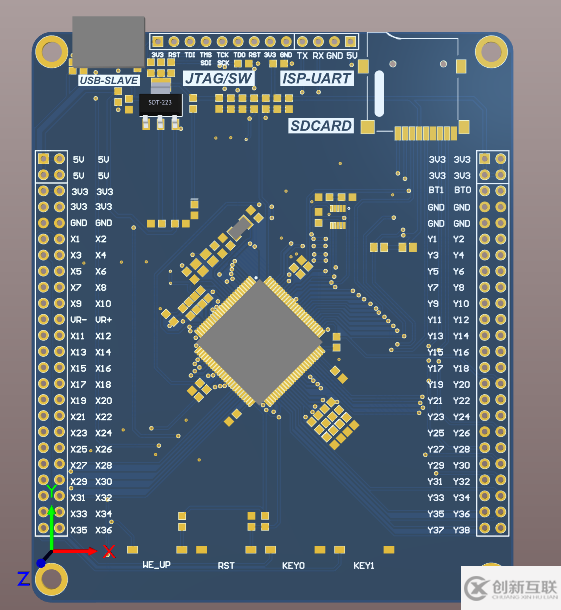Click the X2 pin label
561x610 pixels.
tap(101, 239)
